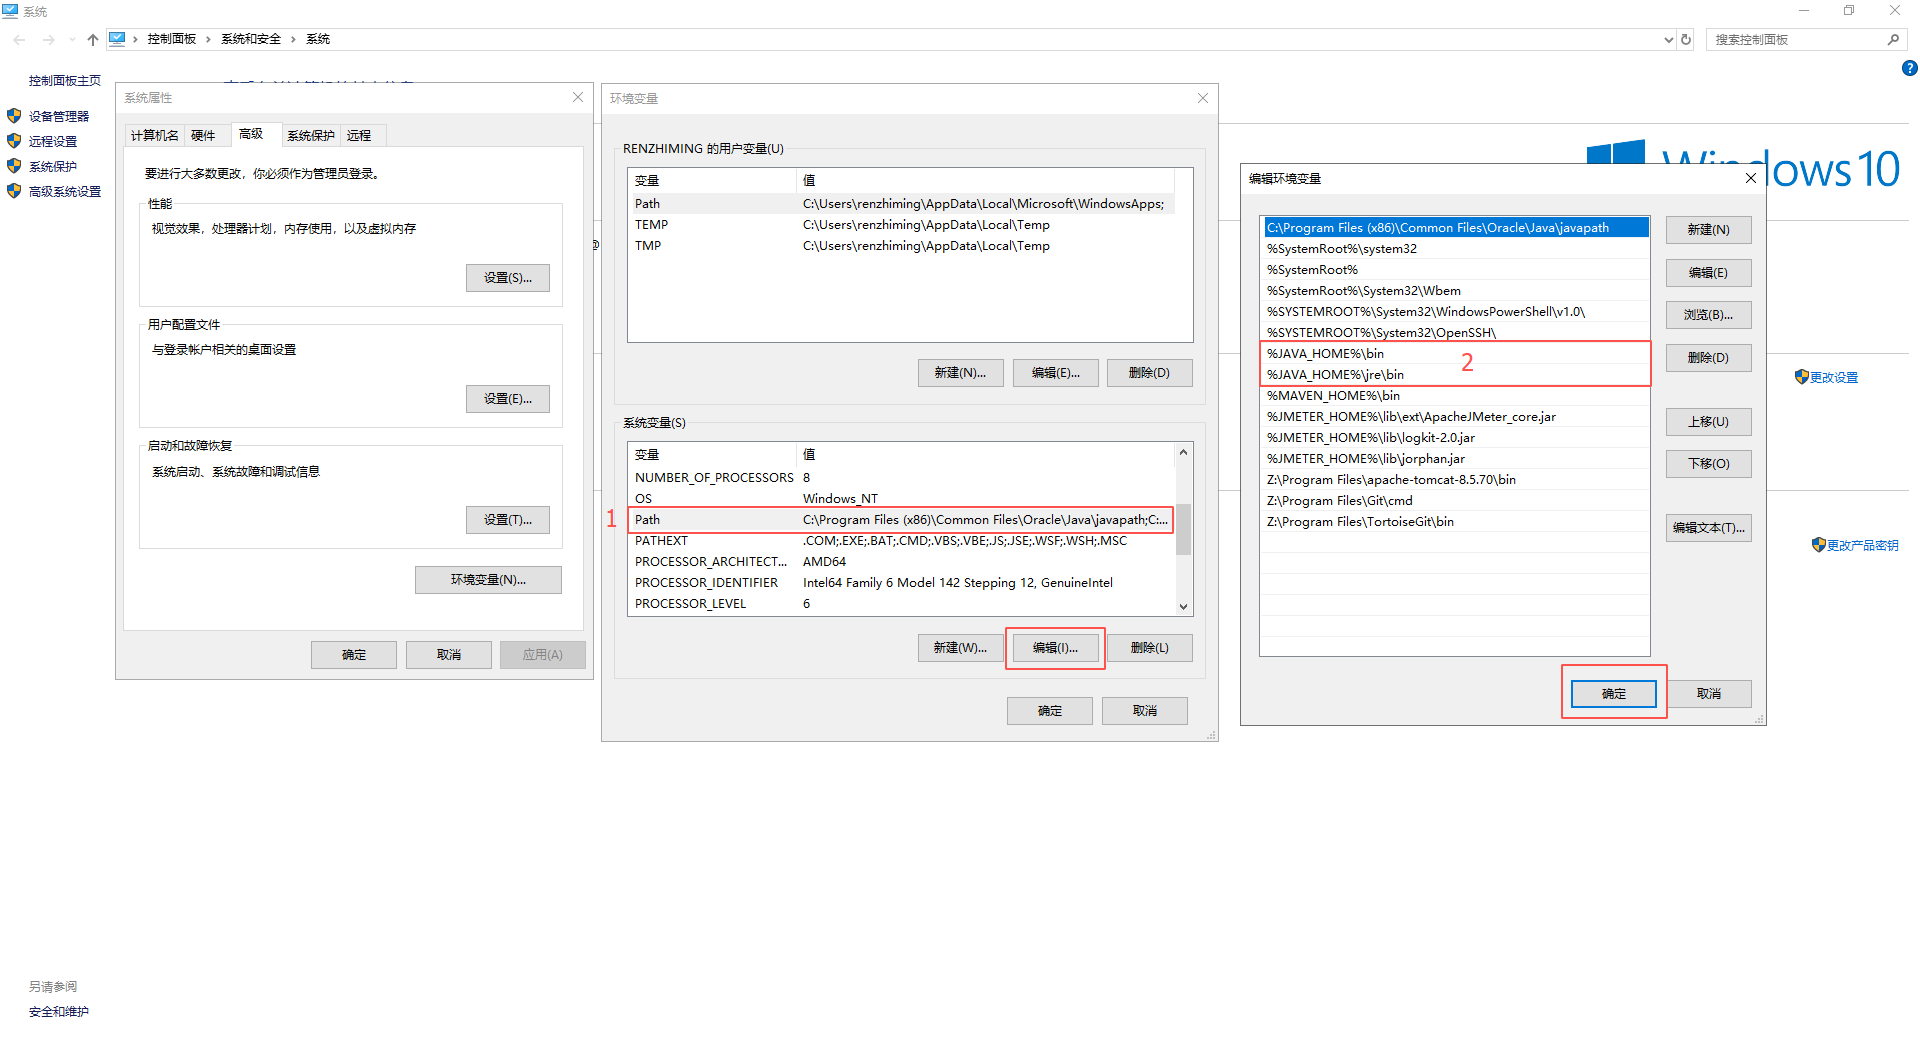Click 编辑(E) in 编辑环境变量 dialog
Image resolution: width=1920 pixels, height=1040 pixels.
point(1708,273)
